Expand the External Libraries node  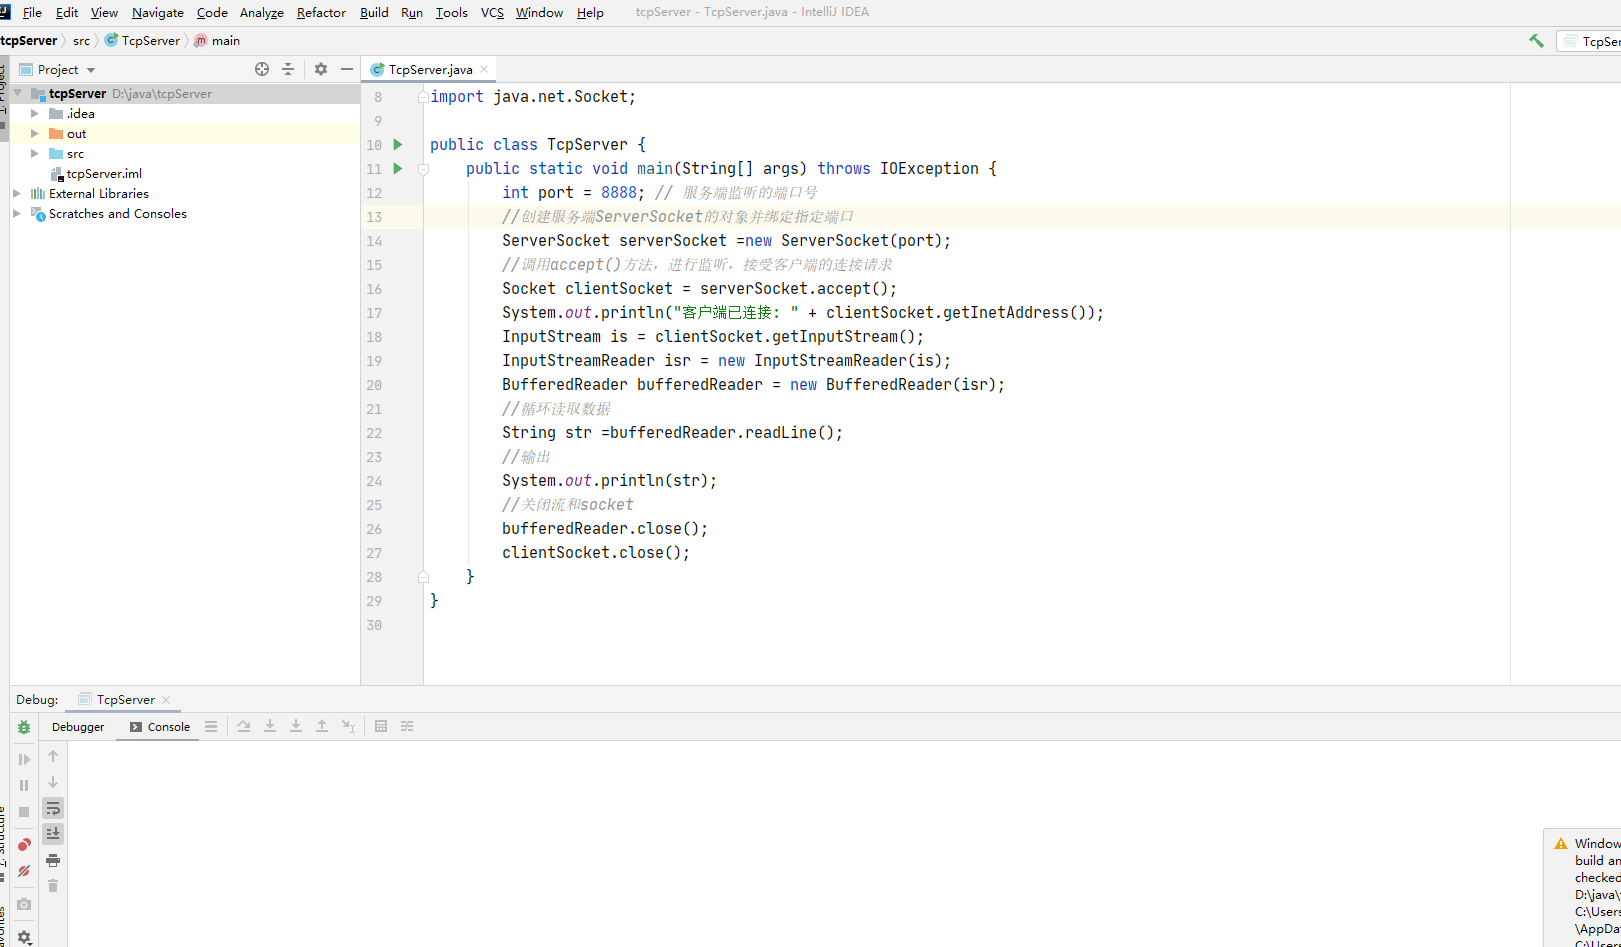17,193
